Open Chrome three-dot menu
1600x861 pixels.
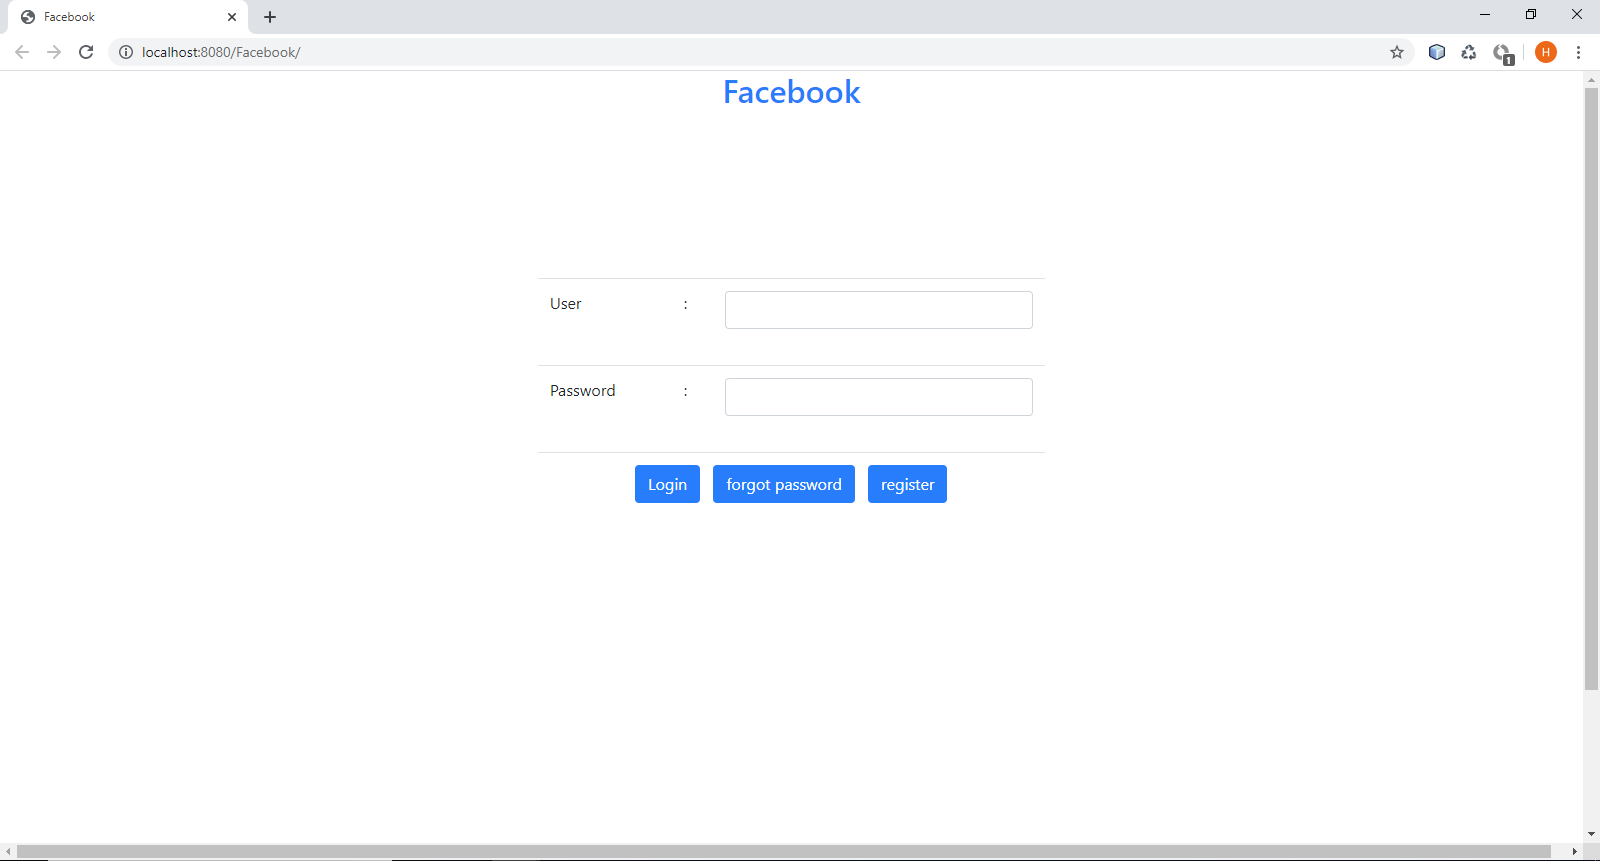coord(1579,52)
